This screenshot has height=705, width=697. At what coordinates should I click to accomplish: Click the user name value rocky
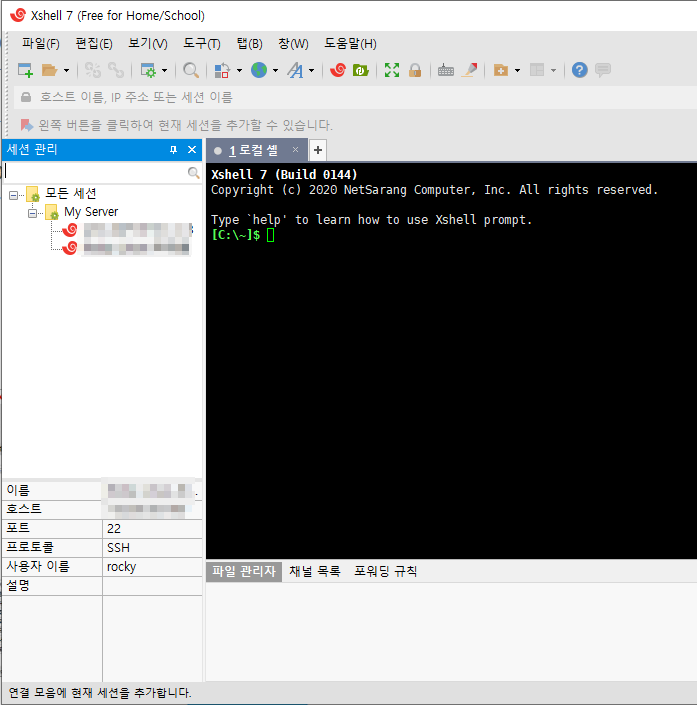[121, 567]
